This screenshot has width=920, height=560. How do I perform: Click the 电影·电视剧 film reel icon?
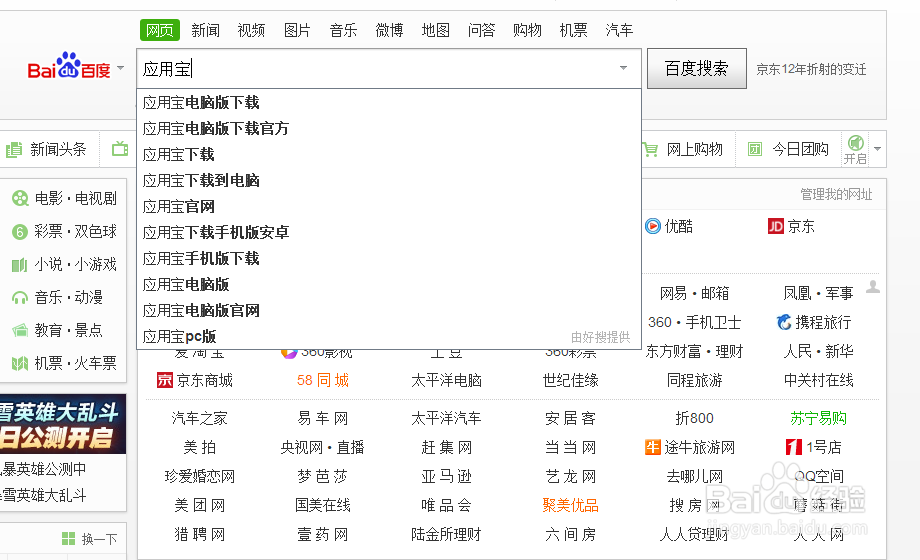coord(20,198)
